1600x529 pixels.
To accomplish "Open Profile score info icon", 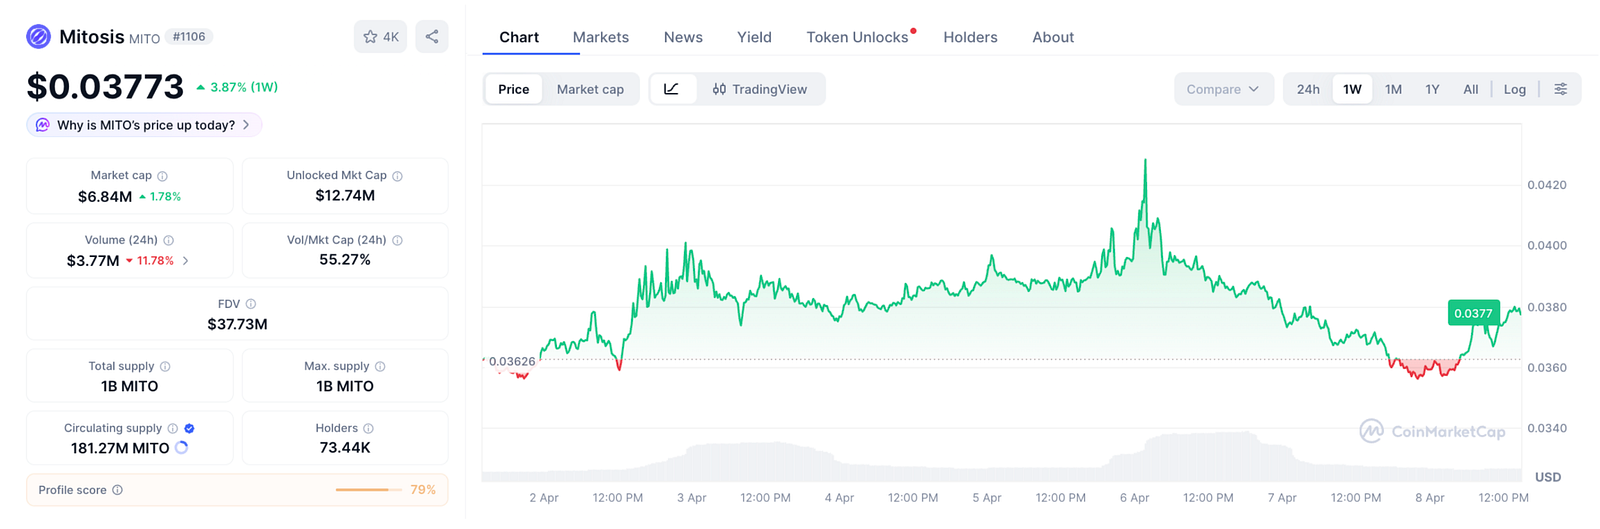I will tap(118, 490).
